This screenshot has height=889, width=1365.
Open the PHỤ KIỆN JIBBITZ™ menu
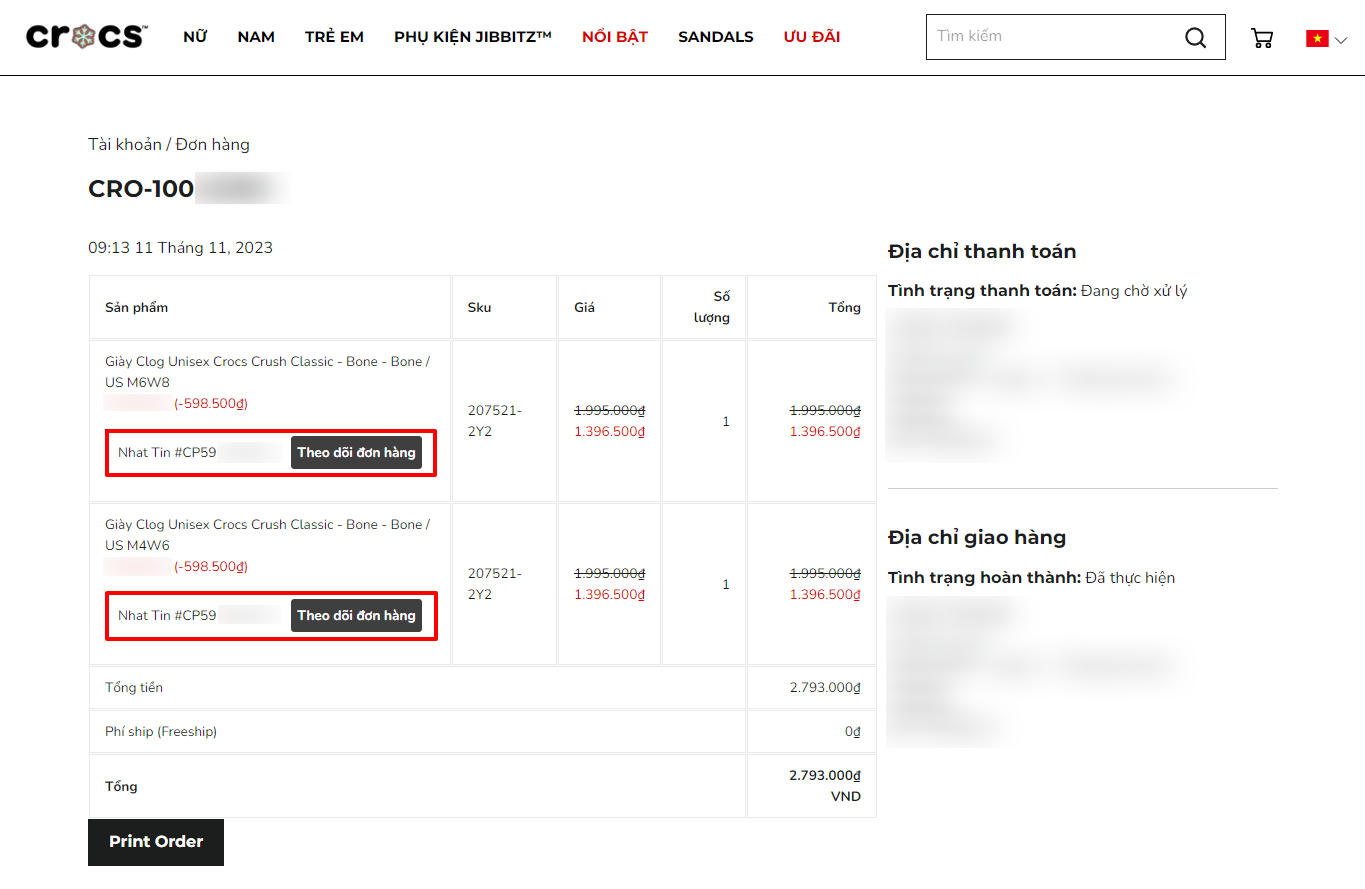pyautogui.click(x=473, y=37)
